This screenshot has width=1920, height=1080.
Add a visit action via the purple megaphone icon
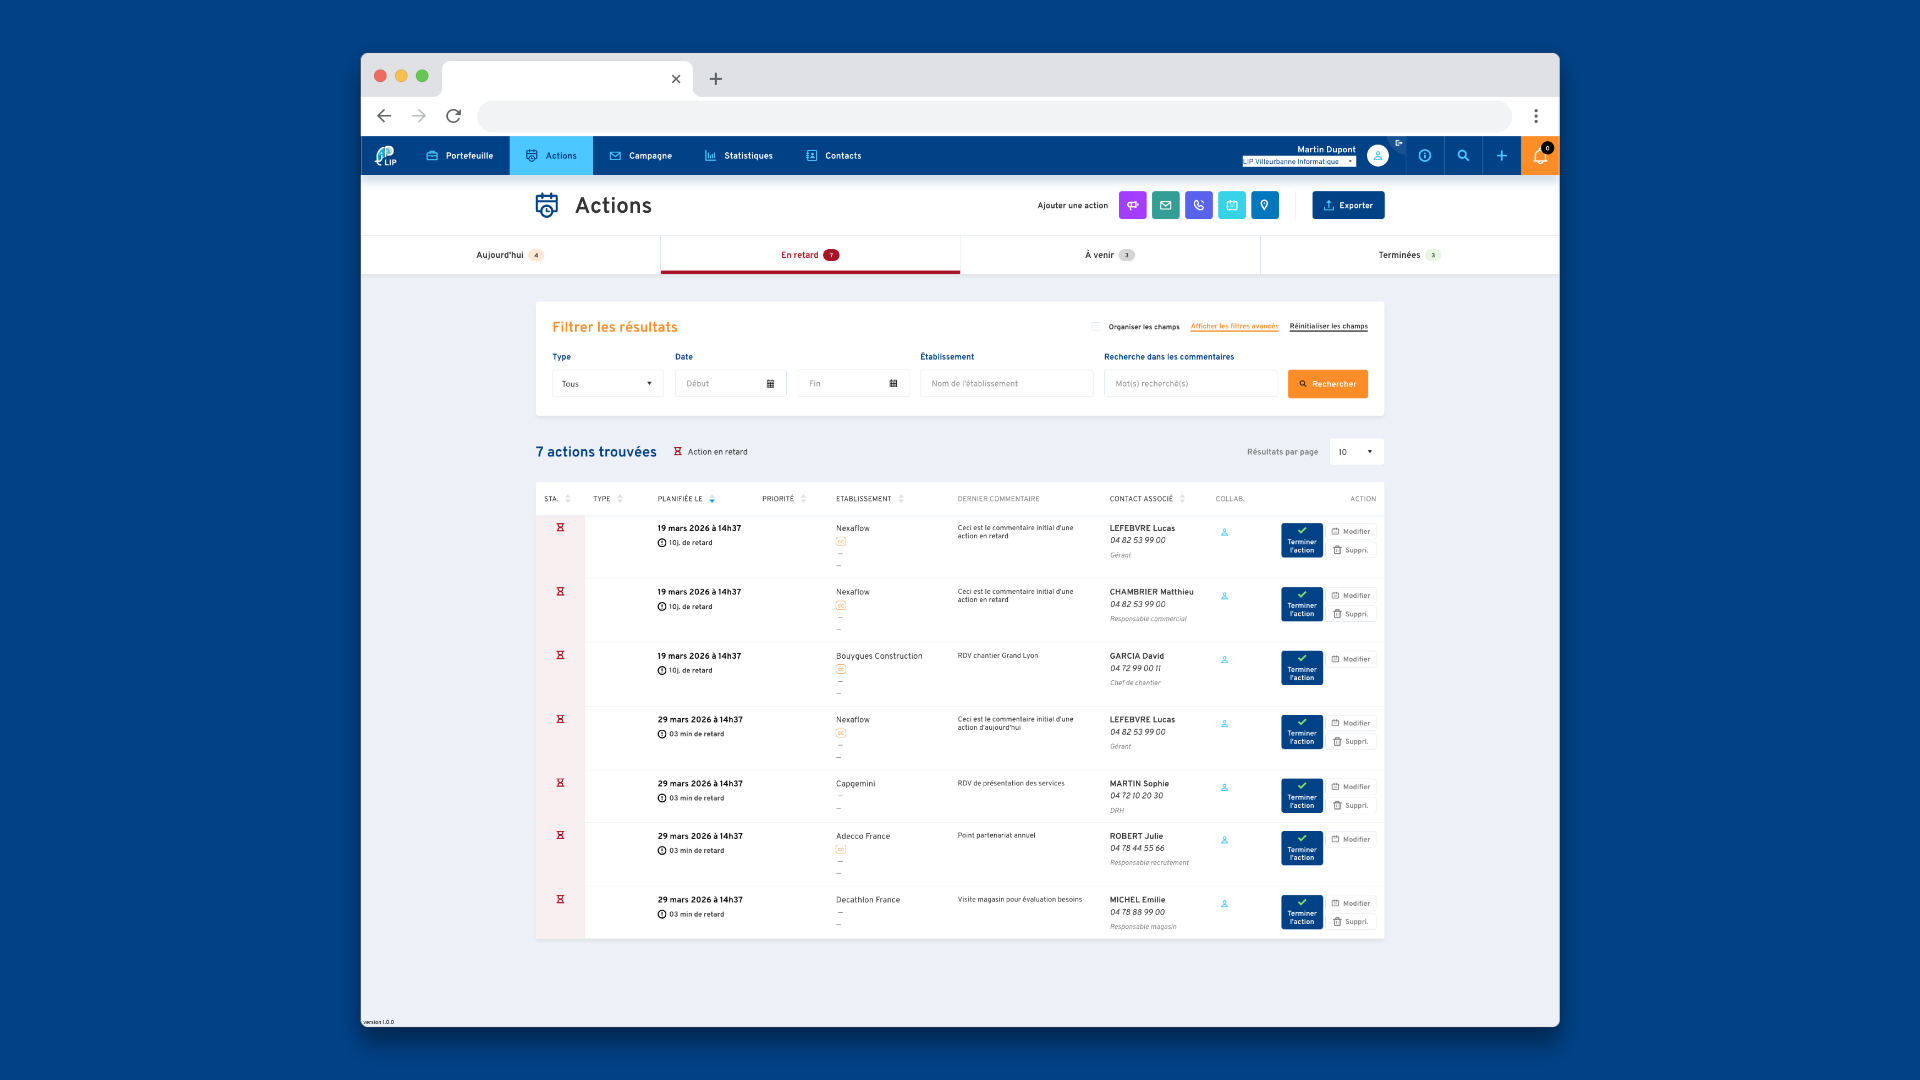[1132, 205]
